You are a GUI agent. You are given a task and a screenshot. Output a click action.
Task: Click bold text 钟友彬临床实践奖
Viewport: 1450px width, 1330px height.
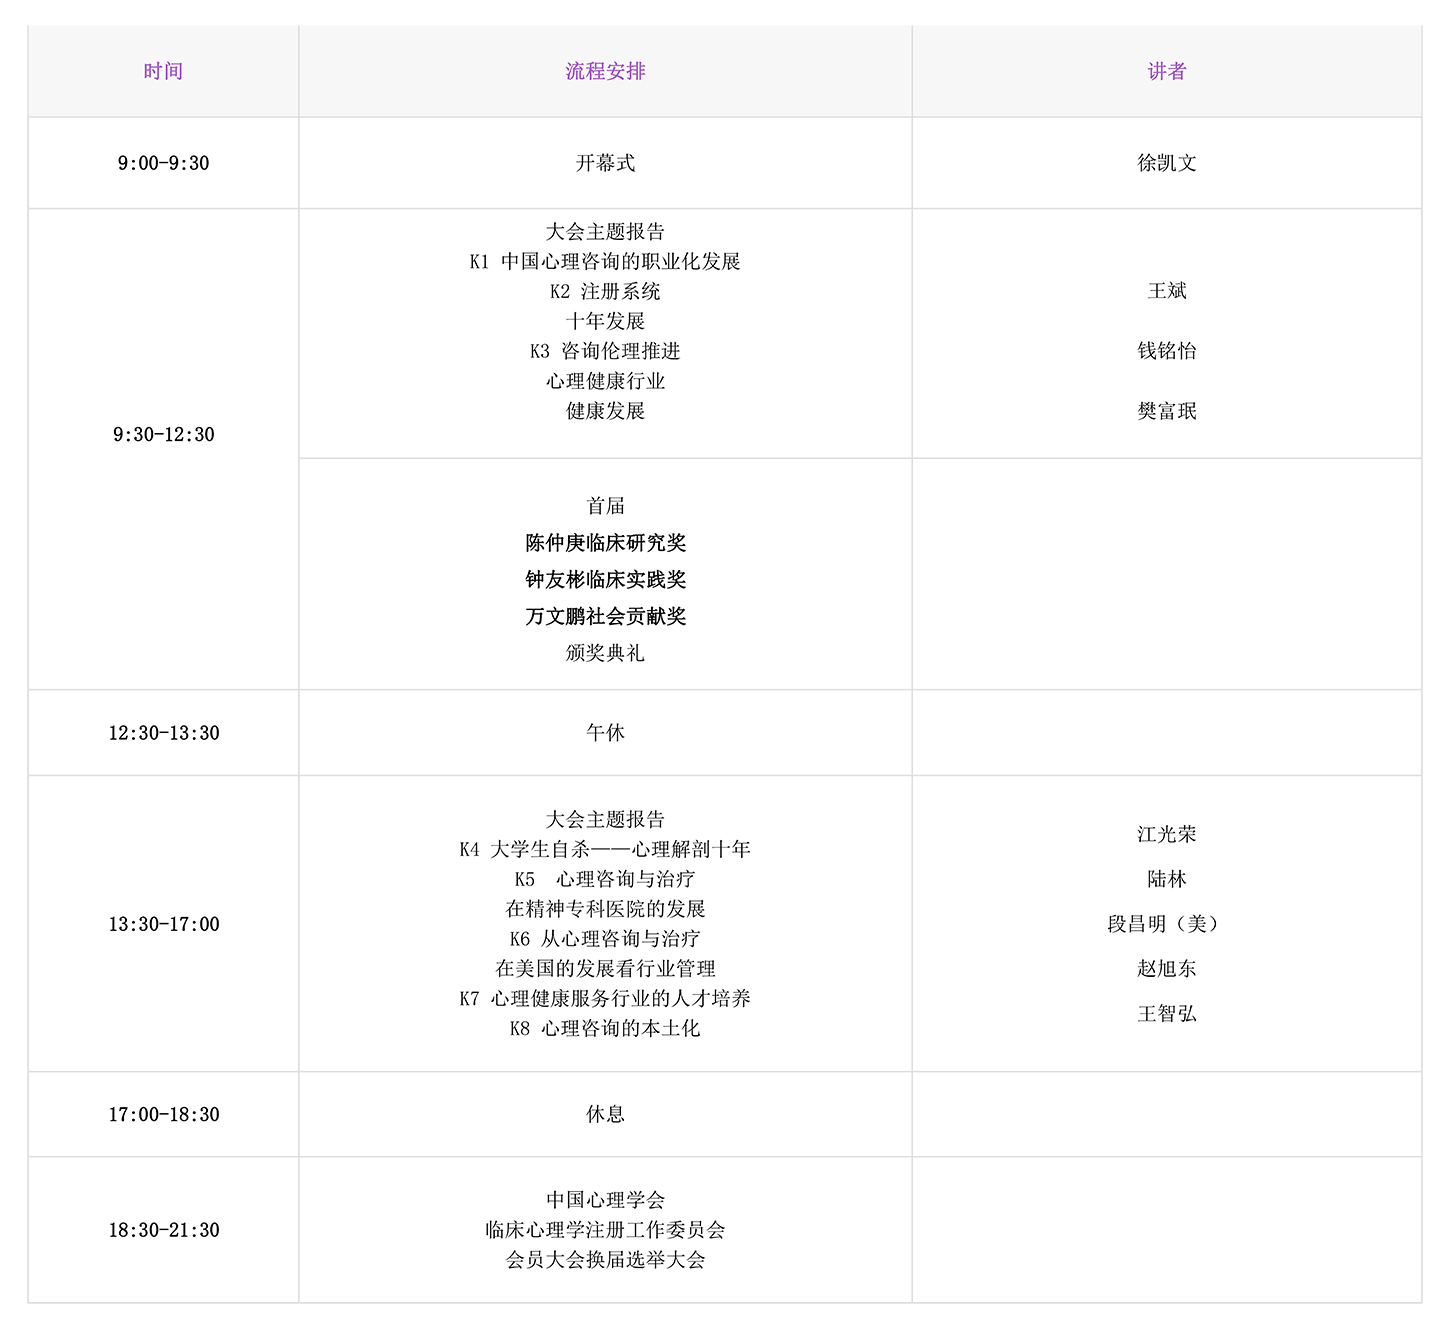point(605,580)
